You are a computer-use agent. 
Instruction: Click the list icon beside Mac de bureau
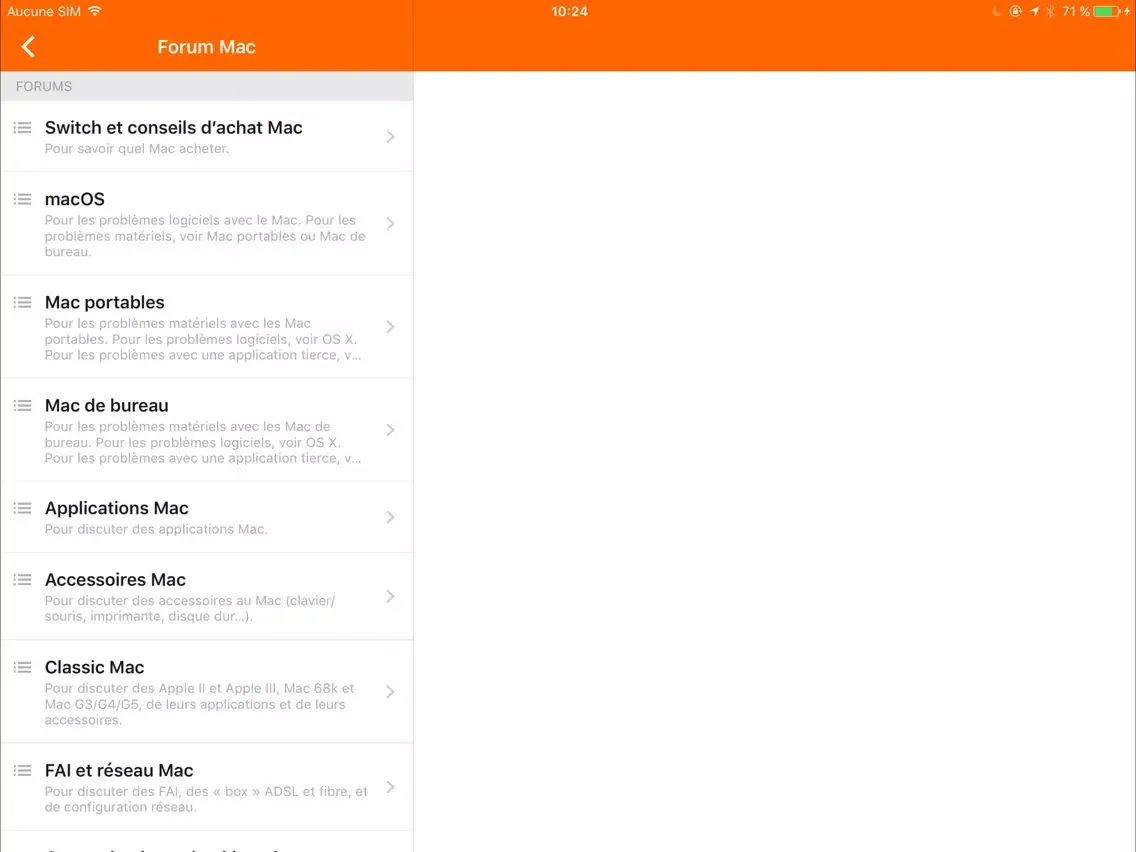point(22,406)
